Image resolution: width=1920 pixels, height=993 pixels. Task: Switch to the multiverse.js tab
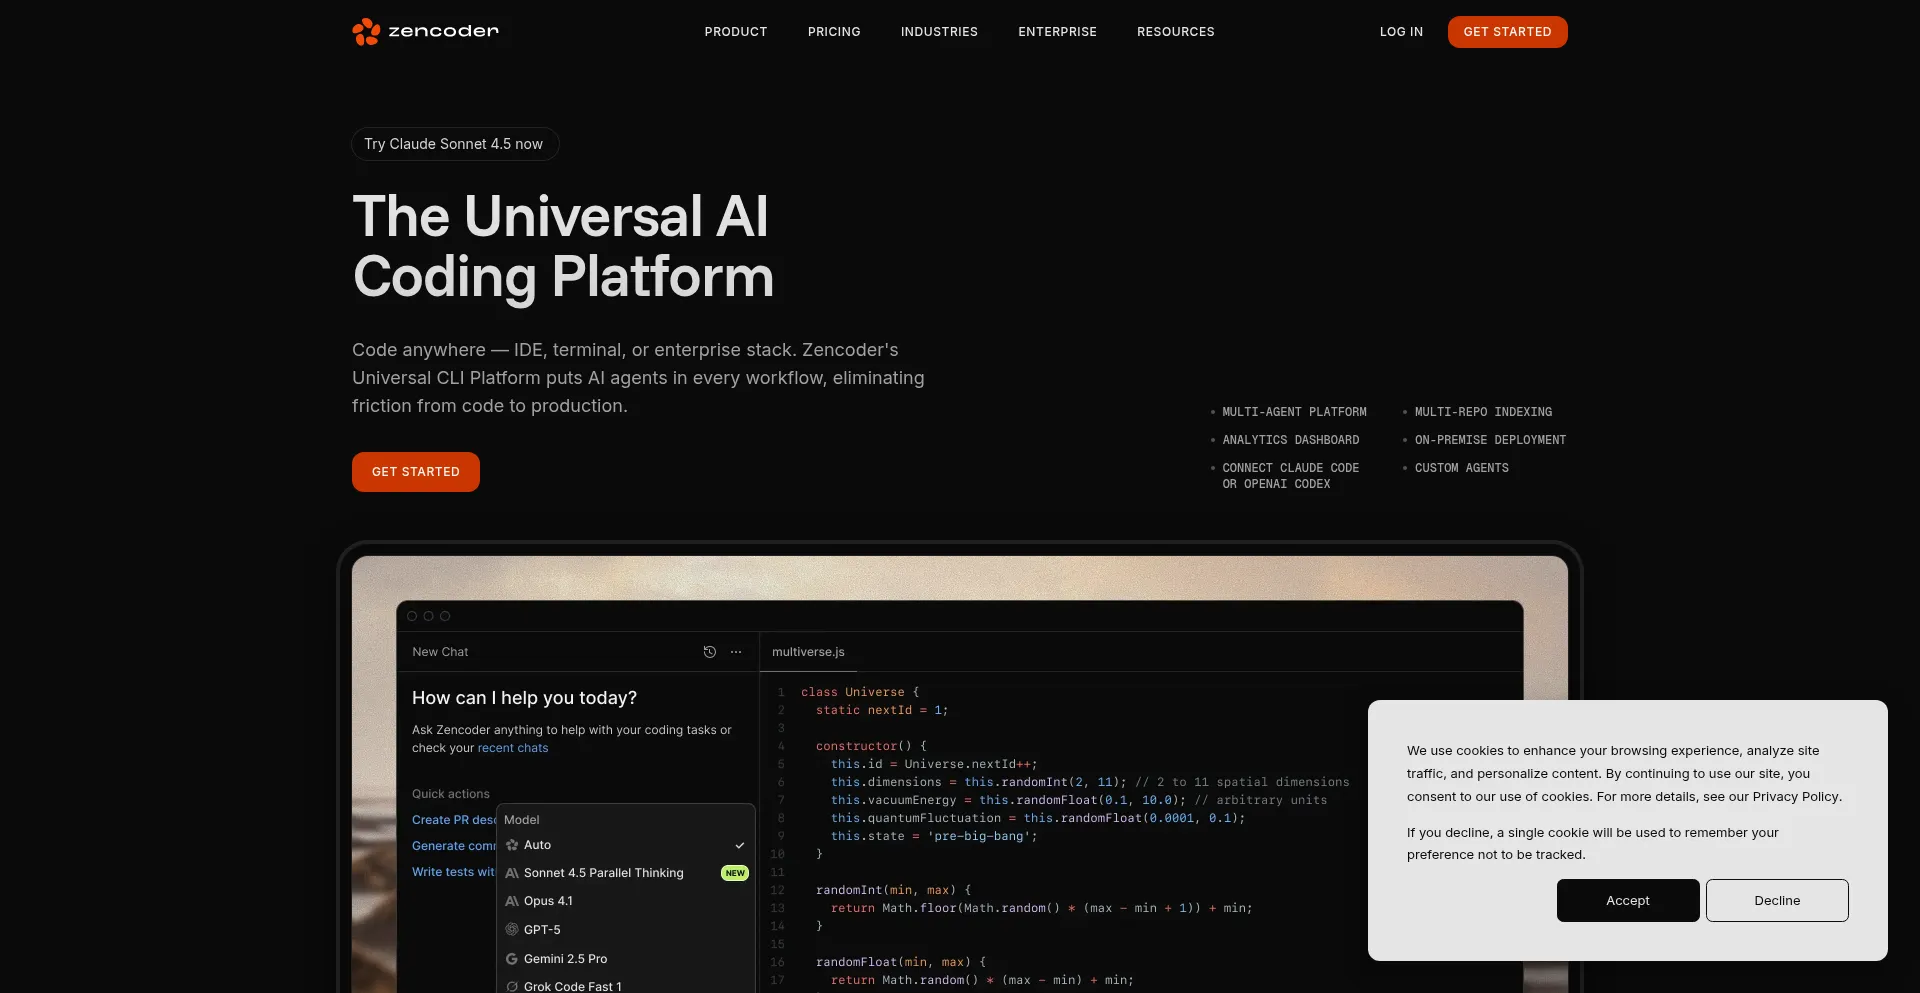[808, 652]
